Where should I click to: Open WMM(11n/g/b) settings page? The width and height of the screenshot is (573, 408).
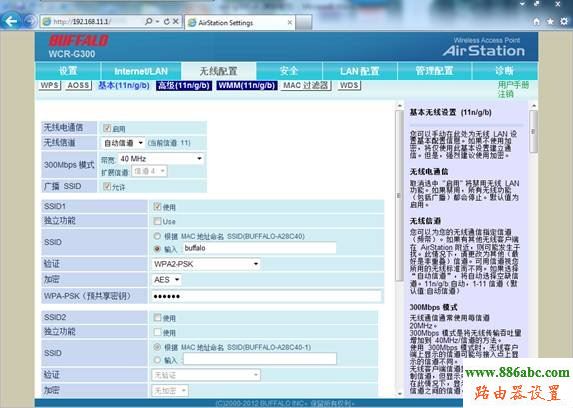(x=247, y=86)
